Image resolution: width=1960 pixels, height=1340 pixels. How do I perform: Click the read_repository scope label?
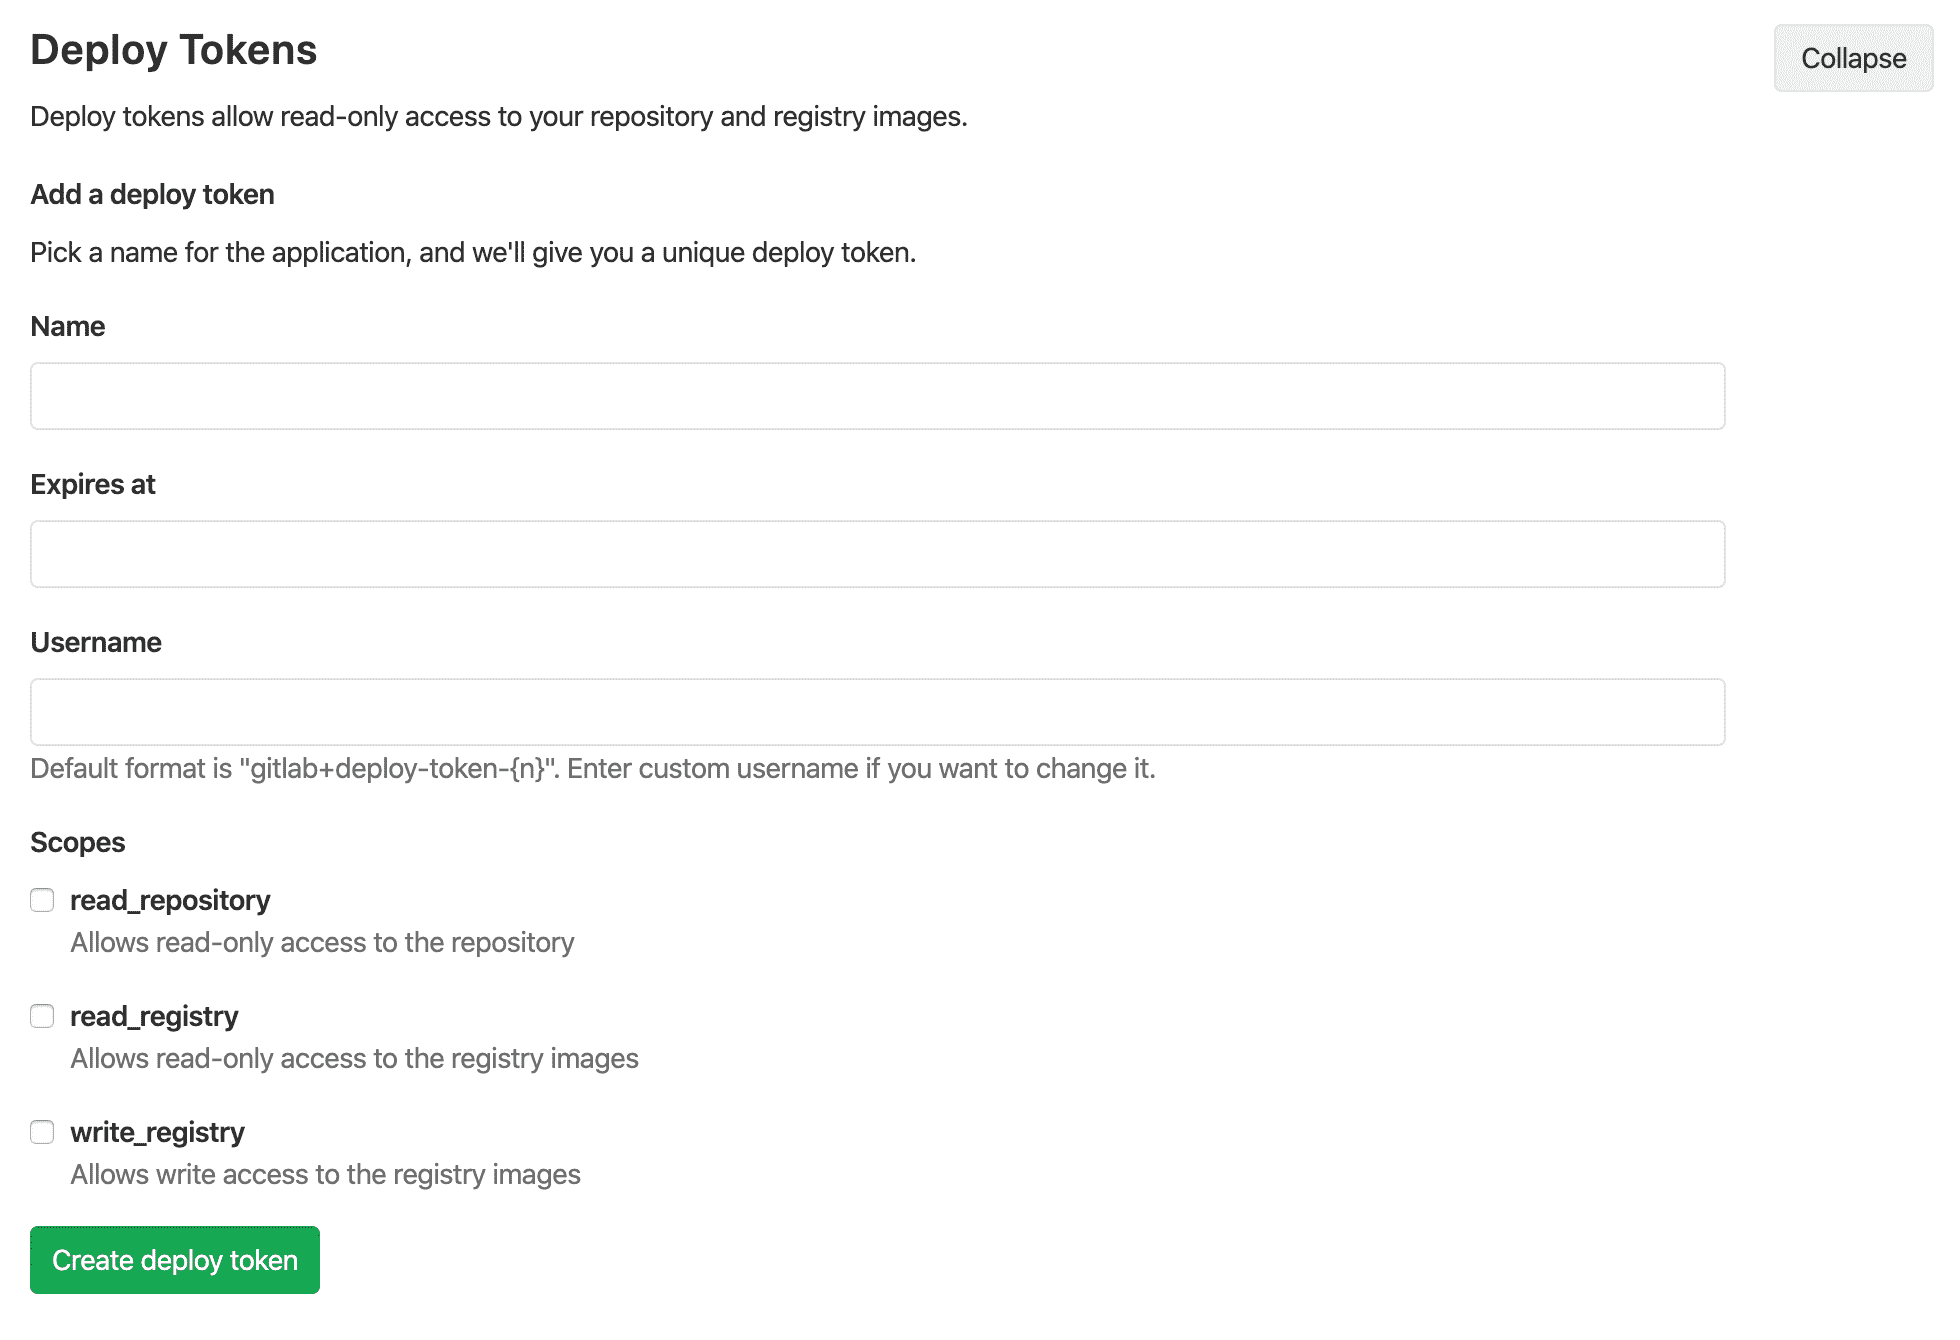[170, 900]
